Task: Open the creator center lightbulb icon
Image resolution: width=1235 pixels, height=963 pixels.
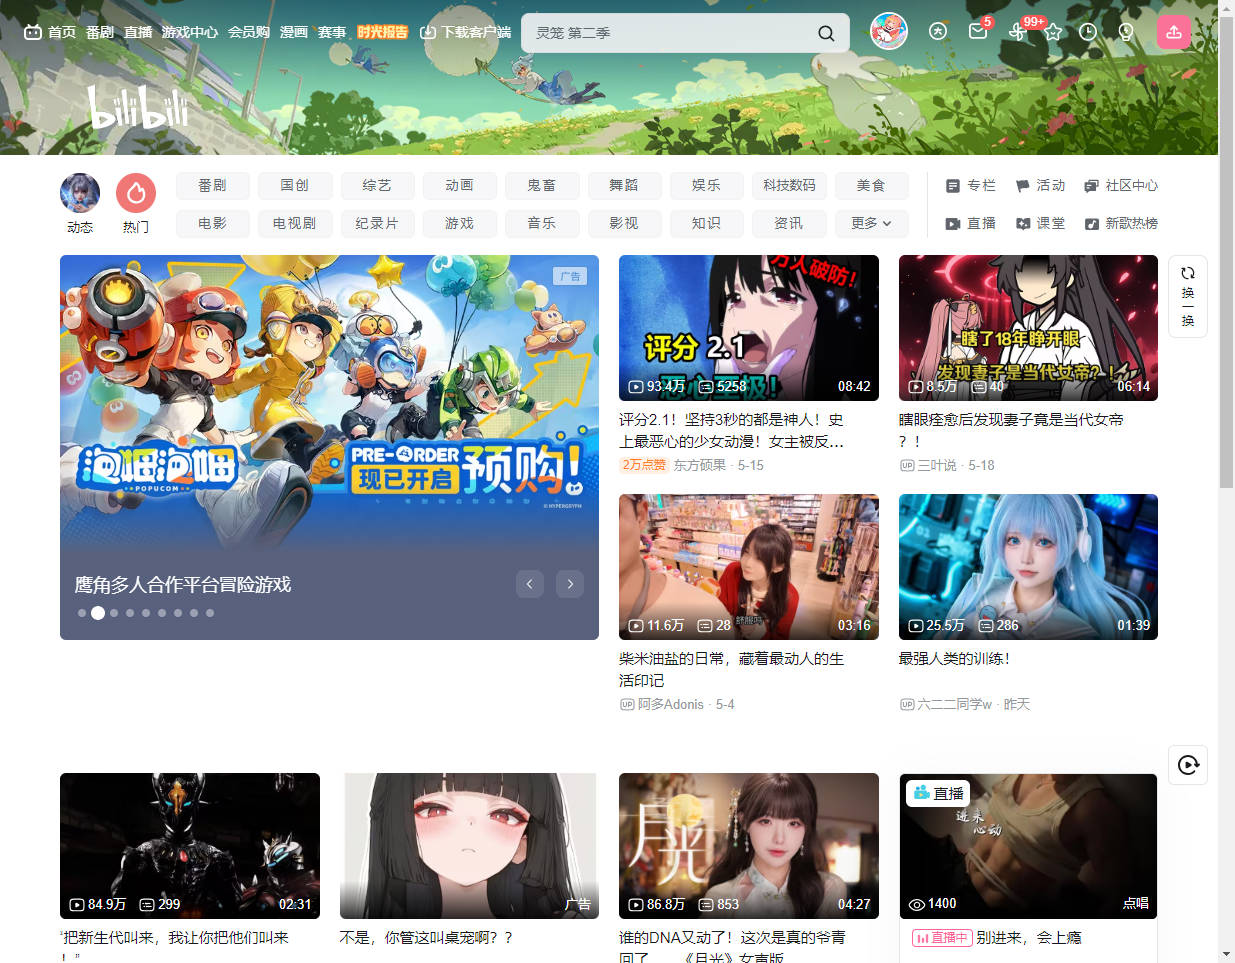Action: click(x=1126, y=32)
